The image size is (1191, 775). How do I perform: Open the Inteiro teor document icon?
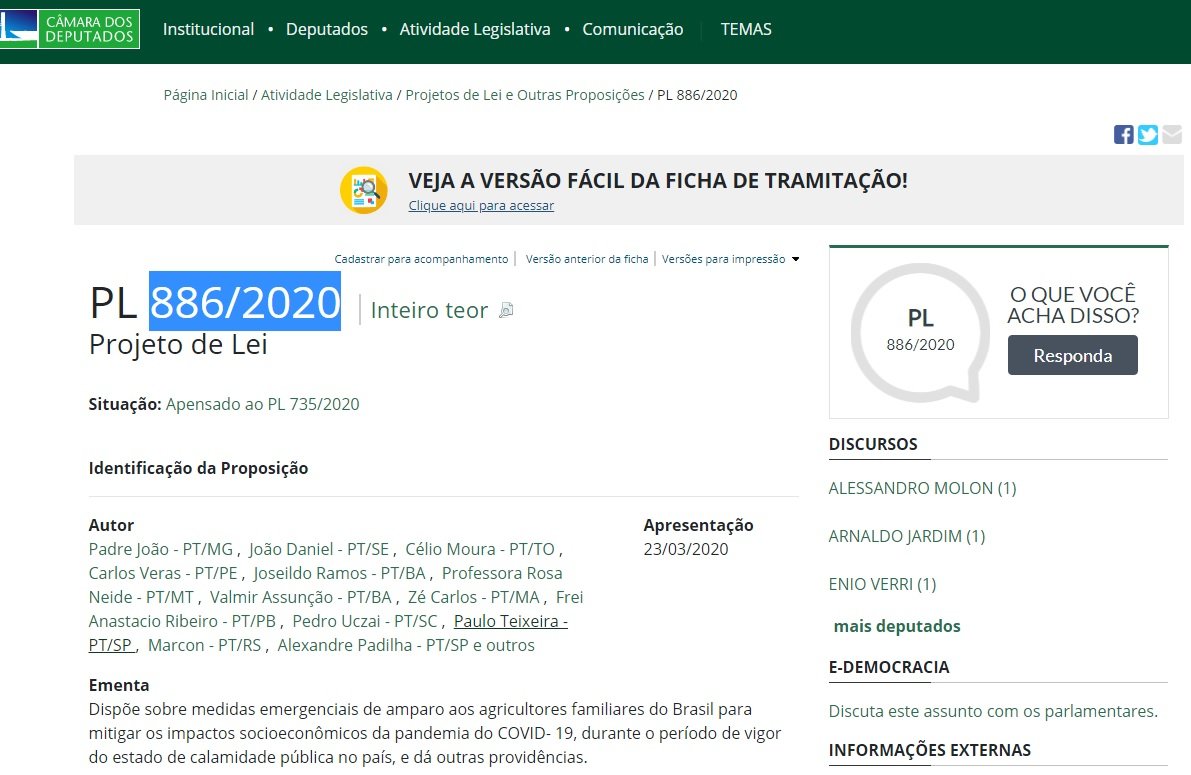[x=506, y=311]
